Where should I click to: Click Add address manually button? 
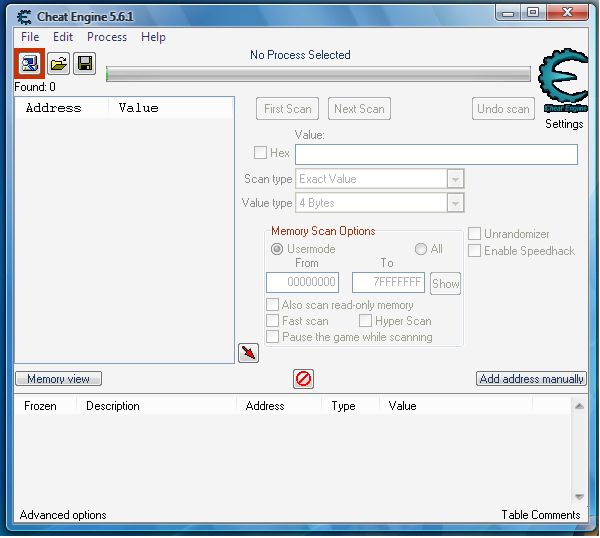[x=532, y=379]
